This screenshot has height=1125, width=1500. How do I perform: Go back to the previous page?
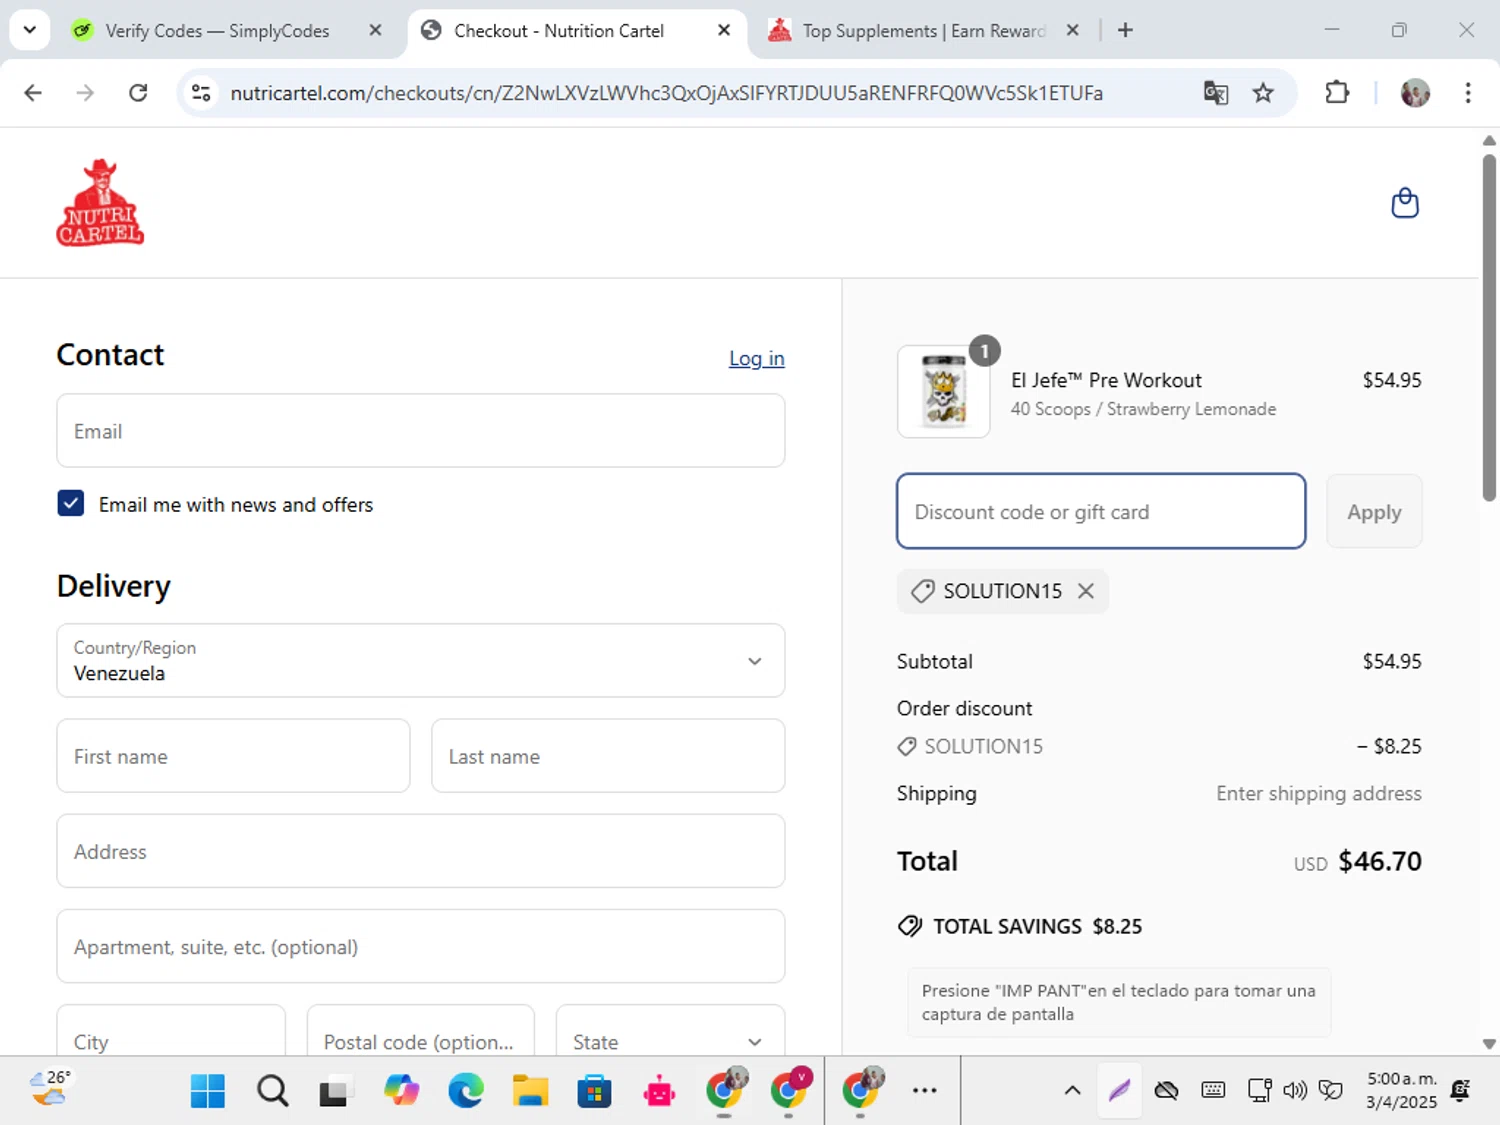33,93
